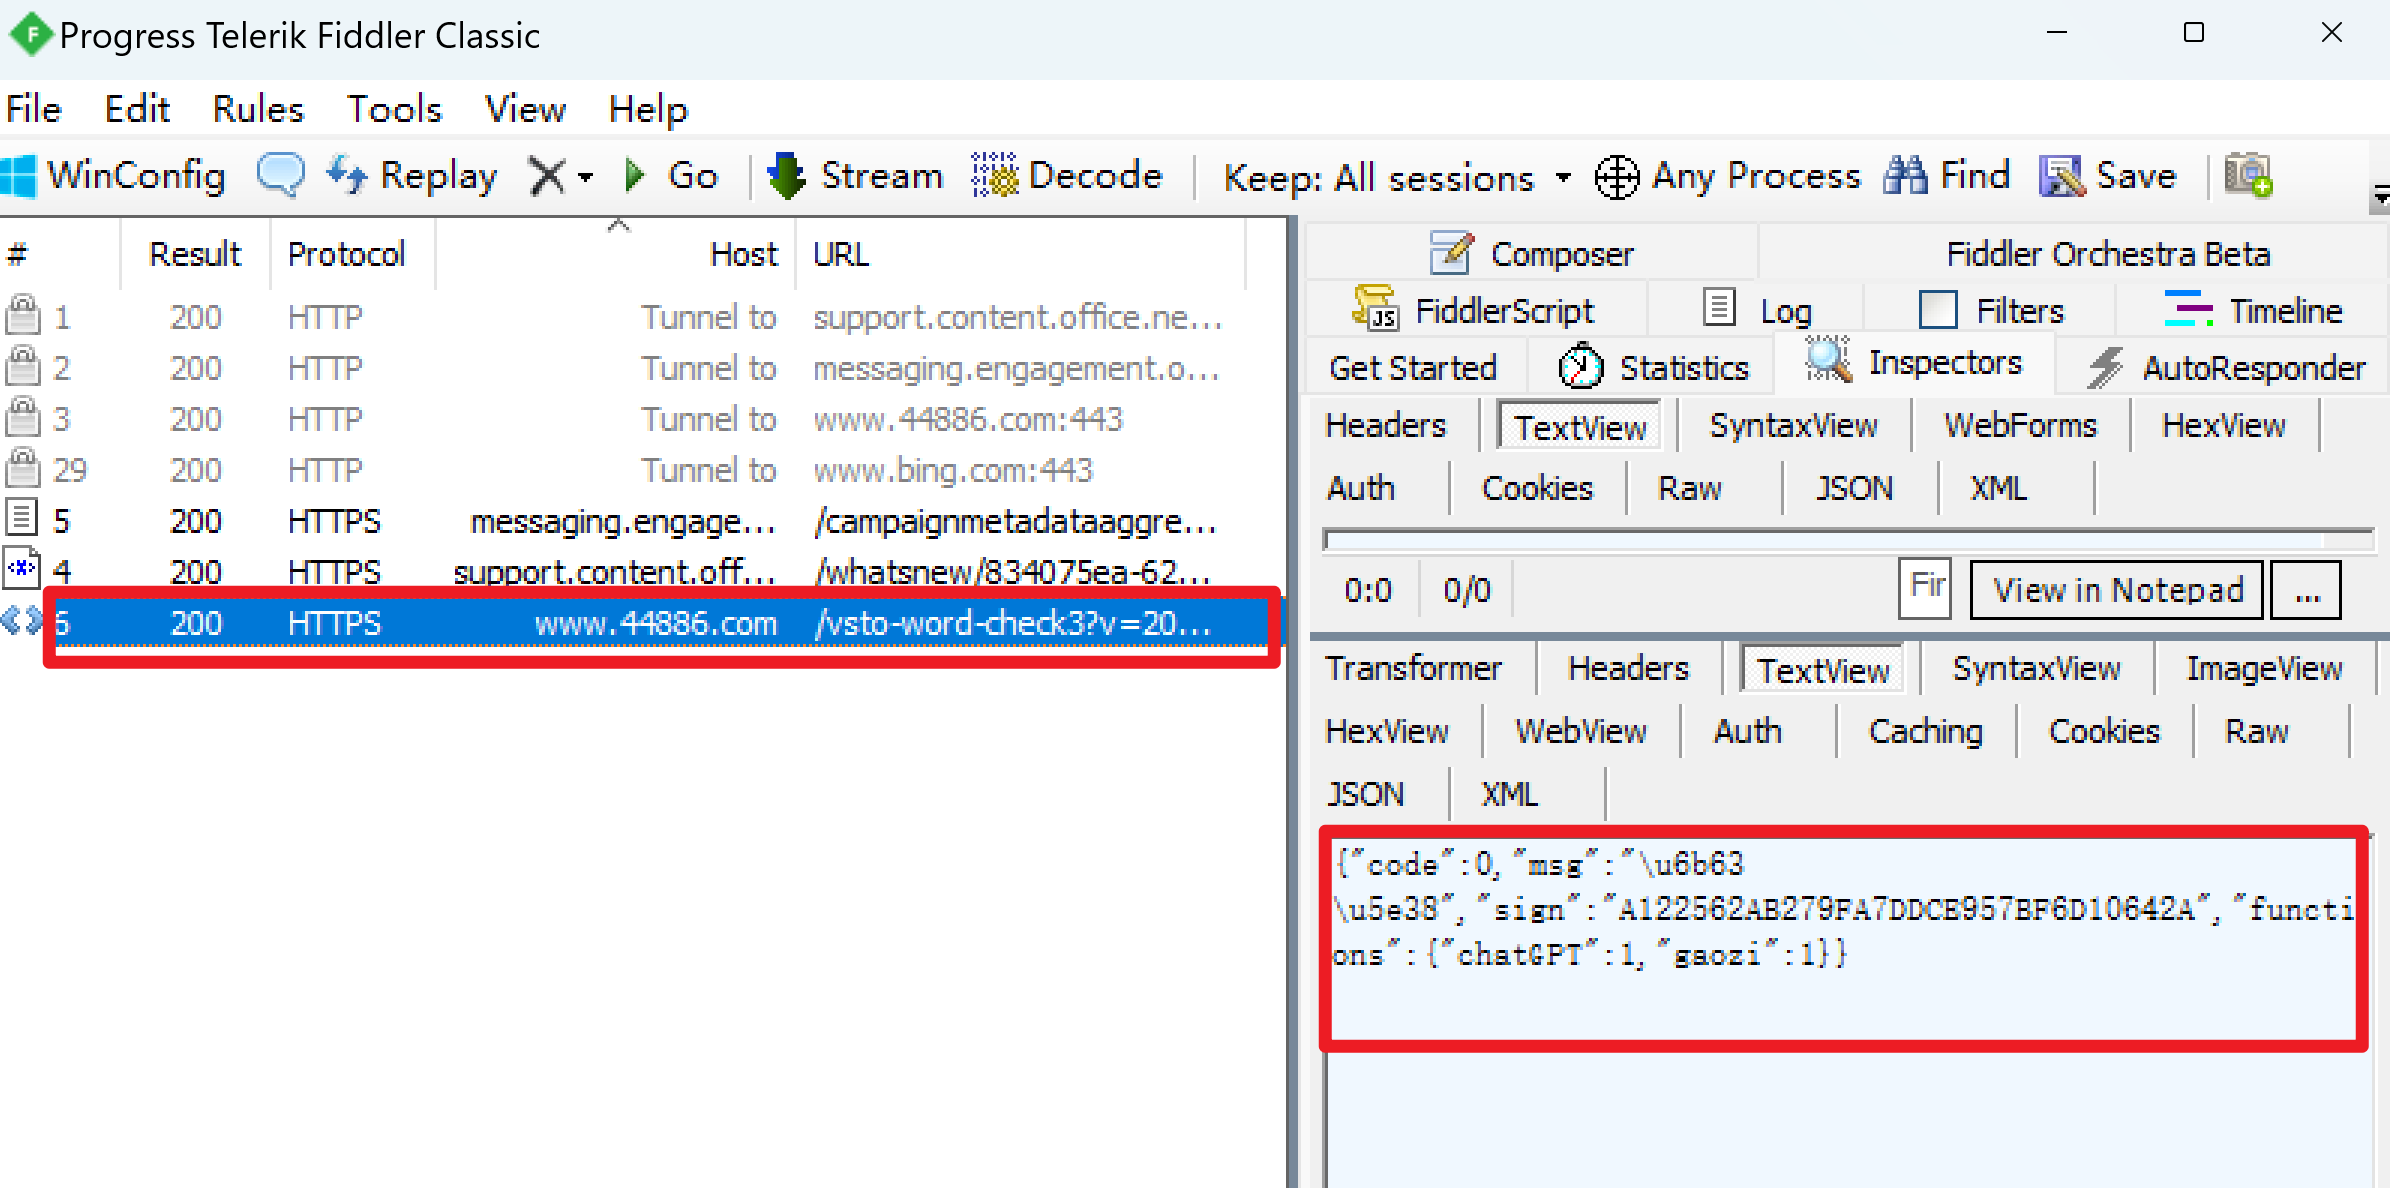Select the response WebView tab
The width and height of the screenshot is (2390, 1188).
coord(1581,731)
